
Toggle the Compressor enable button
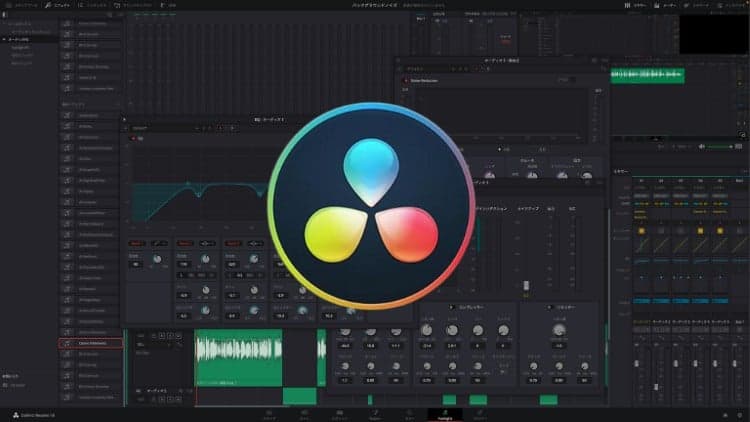pyautogui.click(x=452, y=307)
